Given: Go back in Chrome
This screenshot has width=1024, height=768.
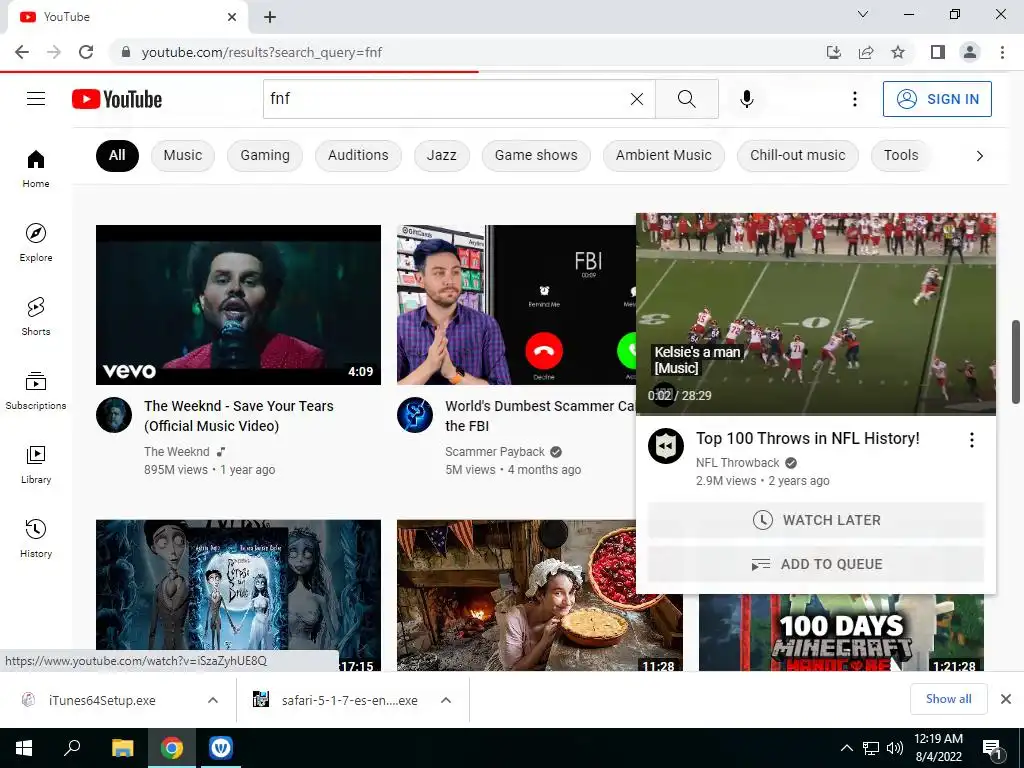Looking at the screenshot, I should click(x=22, y=52).
